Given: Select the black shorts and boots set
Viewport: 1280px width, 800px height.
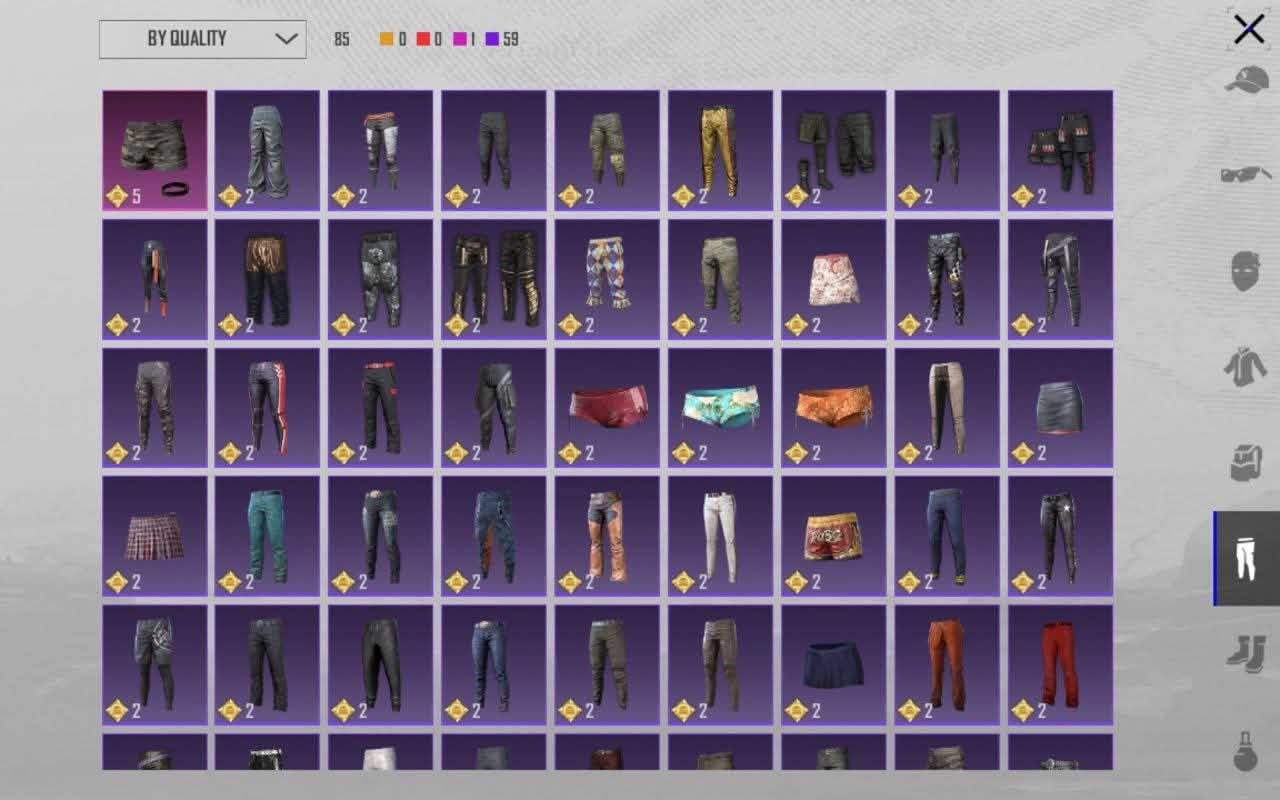Looking at the screenshot, I should [834, 150].
